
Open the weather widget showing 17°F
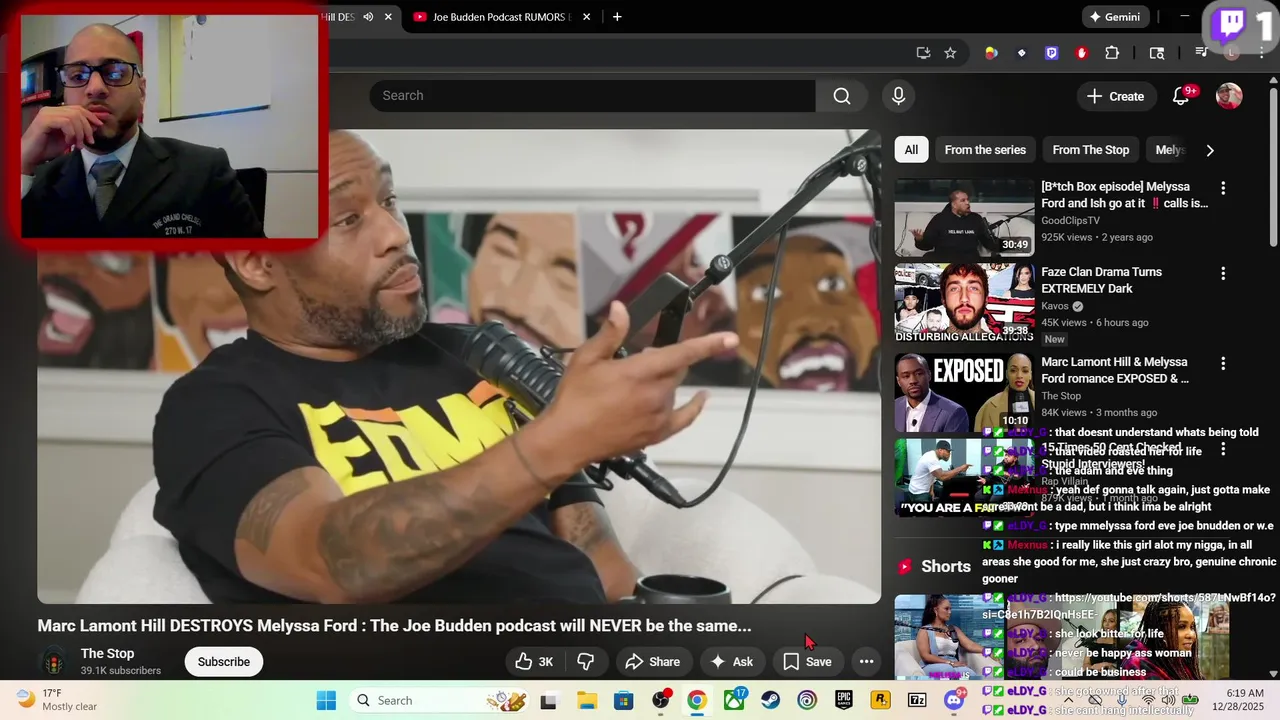[x=57, y=700]
